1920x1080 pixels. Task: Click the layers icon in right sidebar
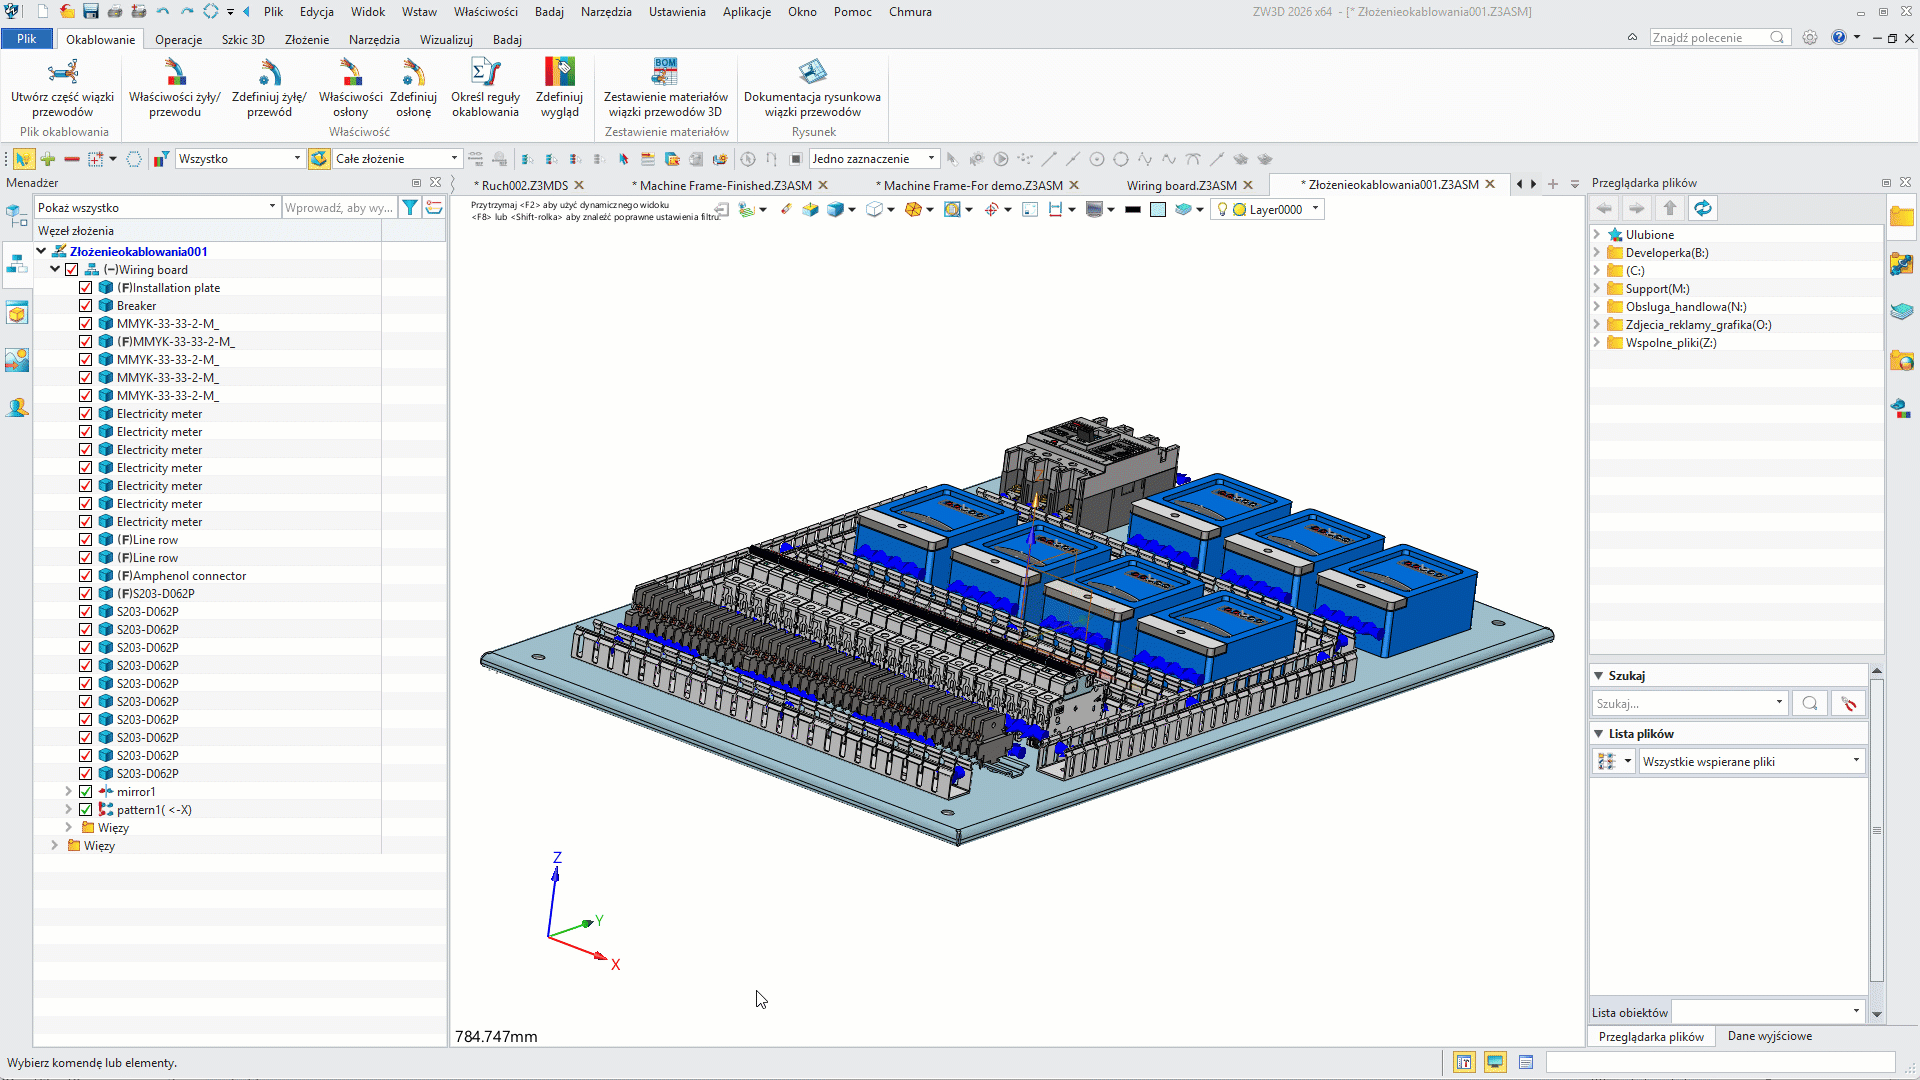coord(1902,312)
